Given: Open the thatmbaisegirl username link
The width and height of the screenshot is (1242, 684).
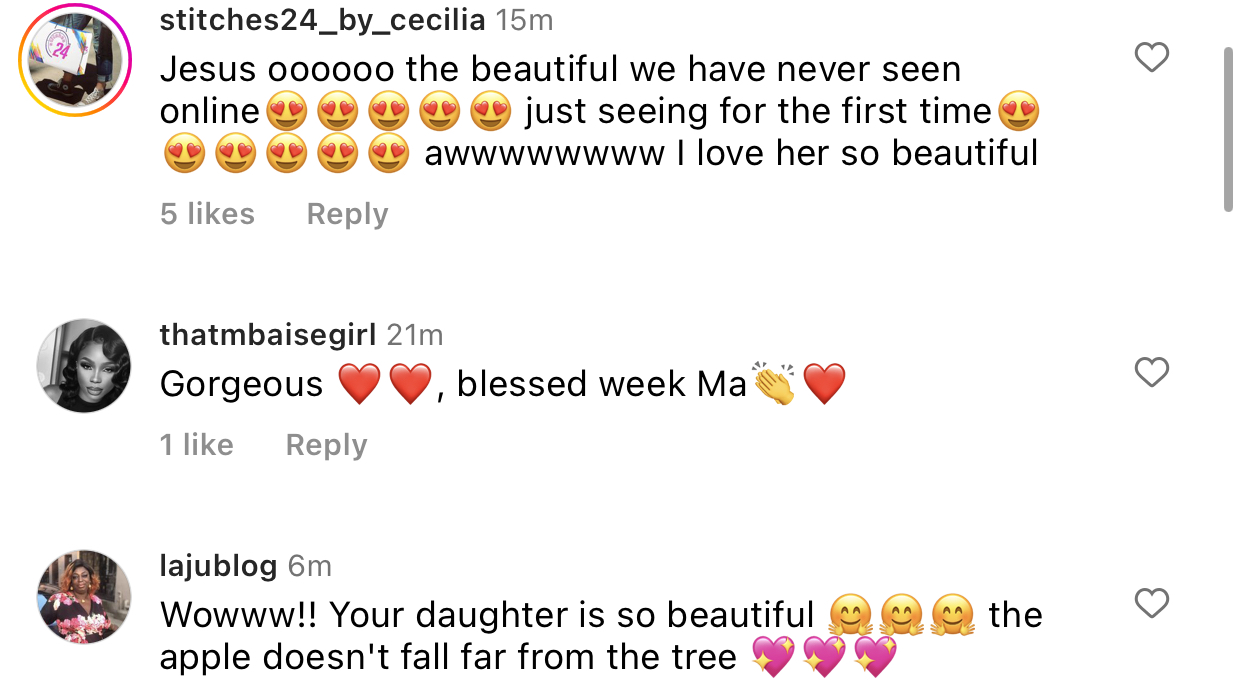Looking at the screenshot, I should [x=268, y=335].
